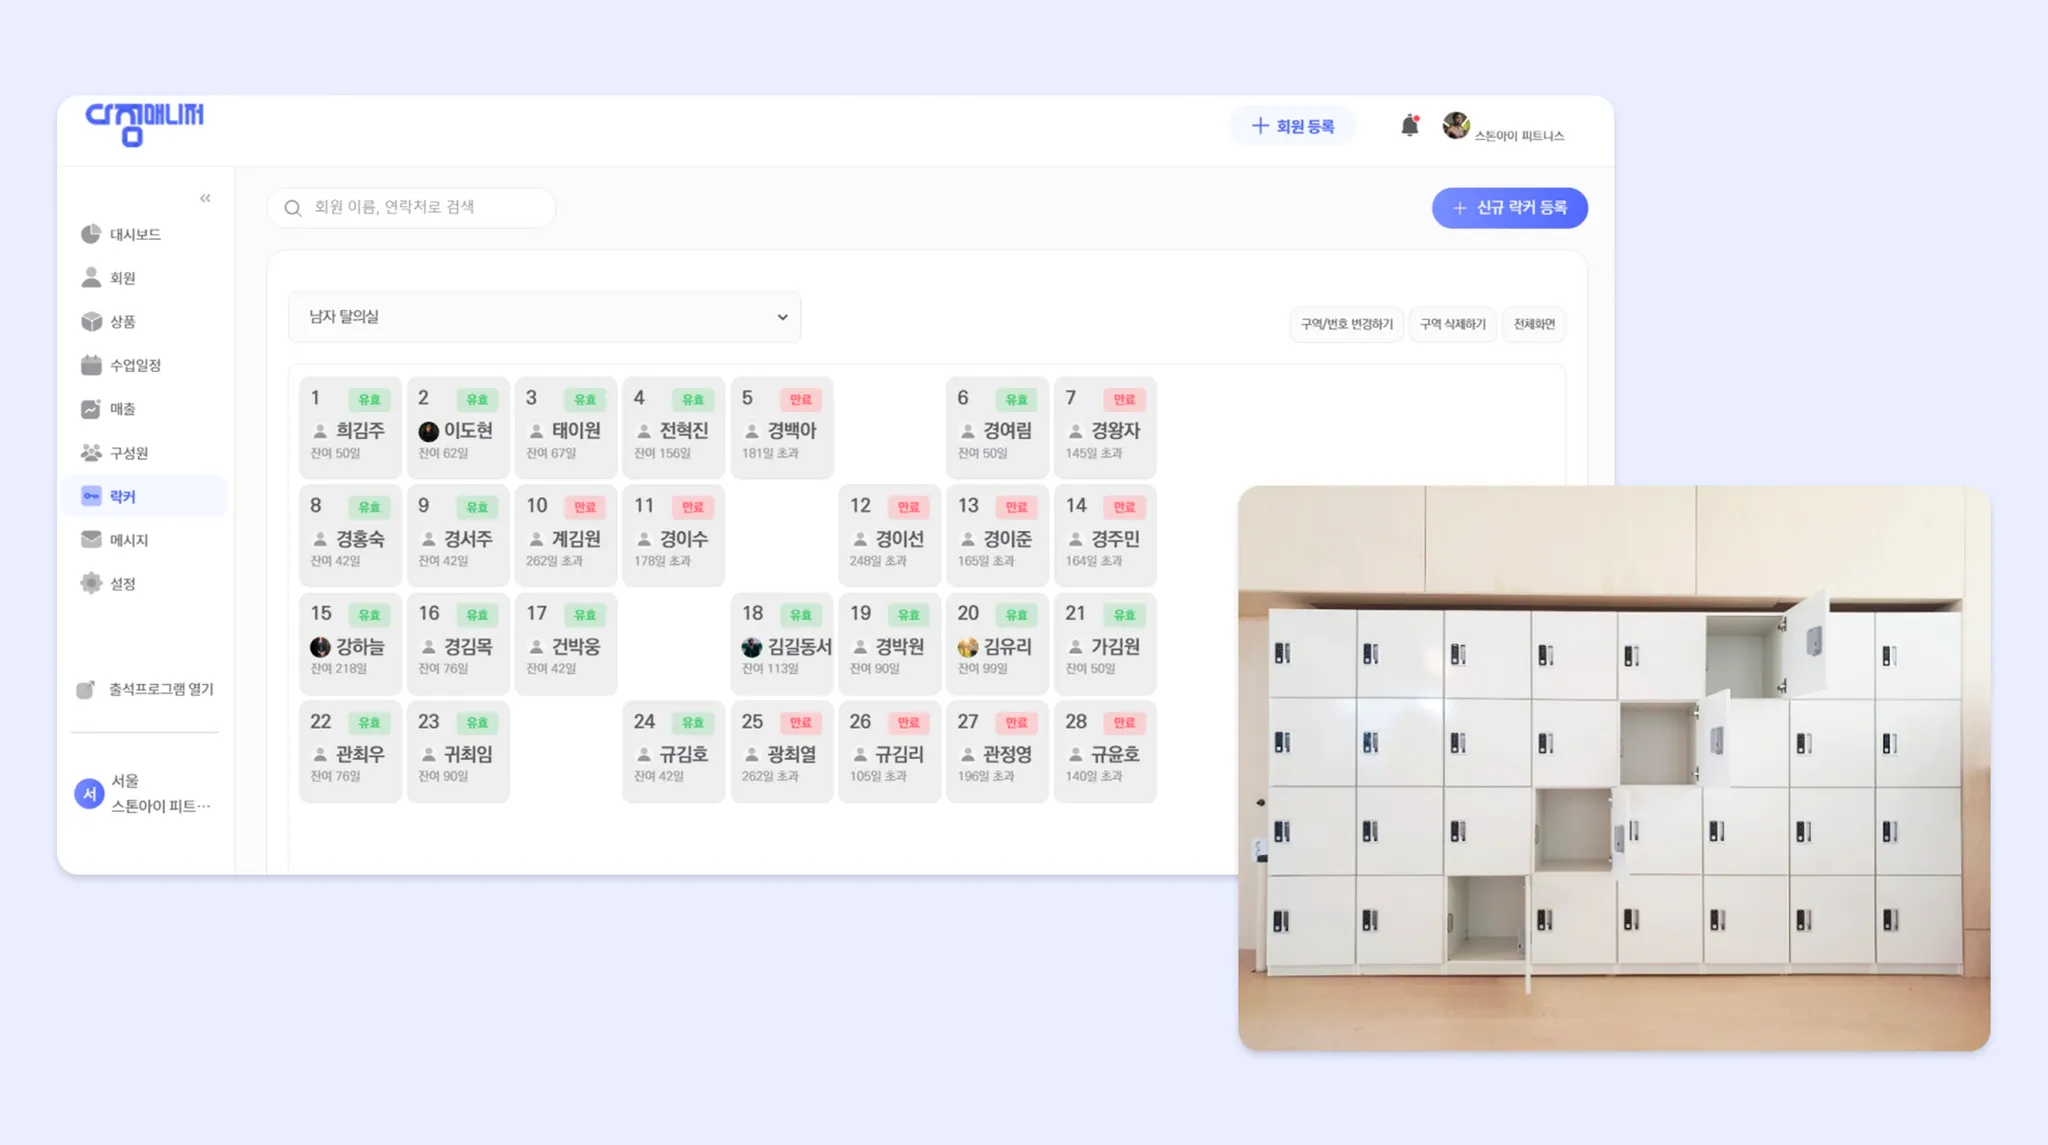Viewport: 2048px width, 1145px height.
Task: Click the 신규 락커 등록 button
Action: pos(1509,208)
